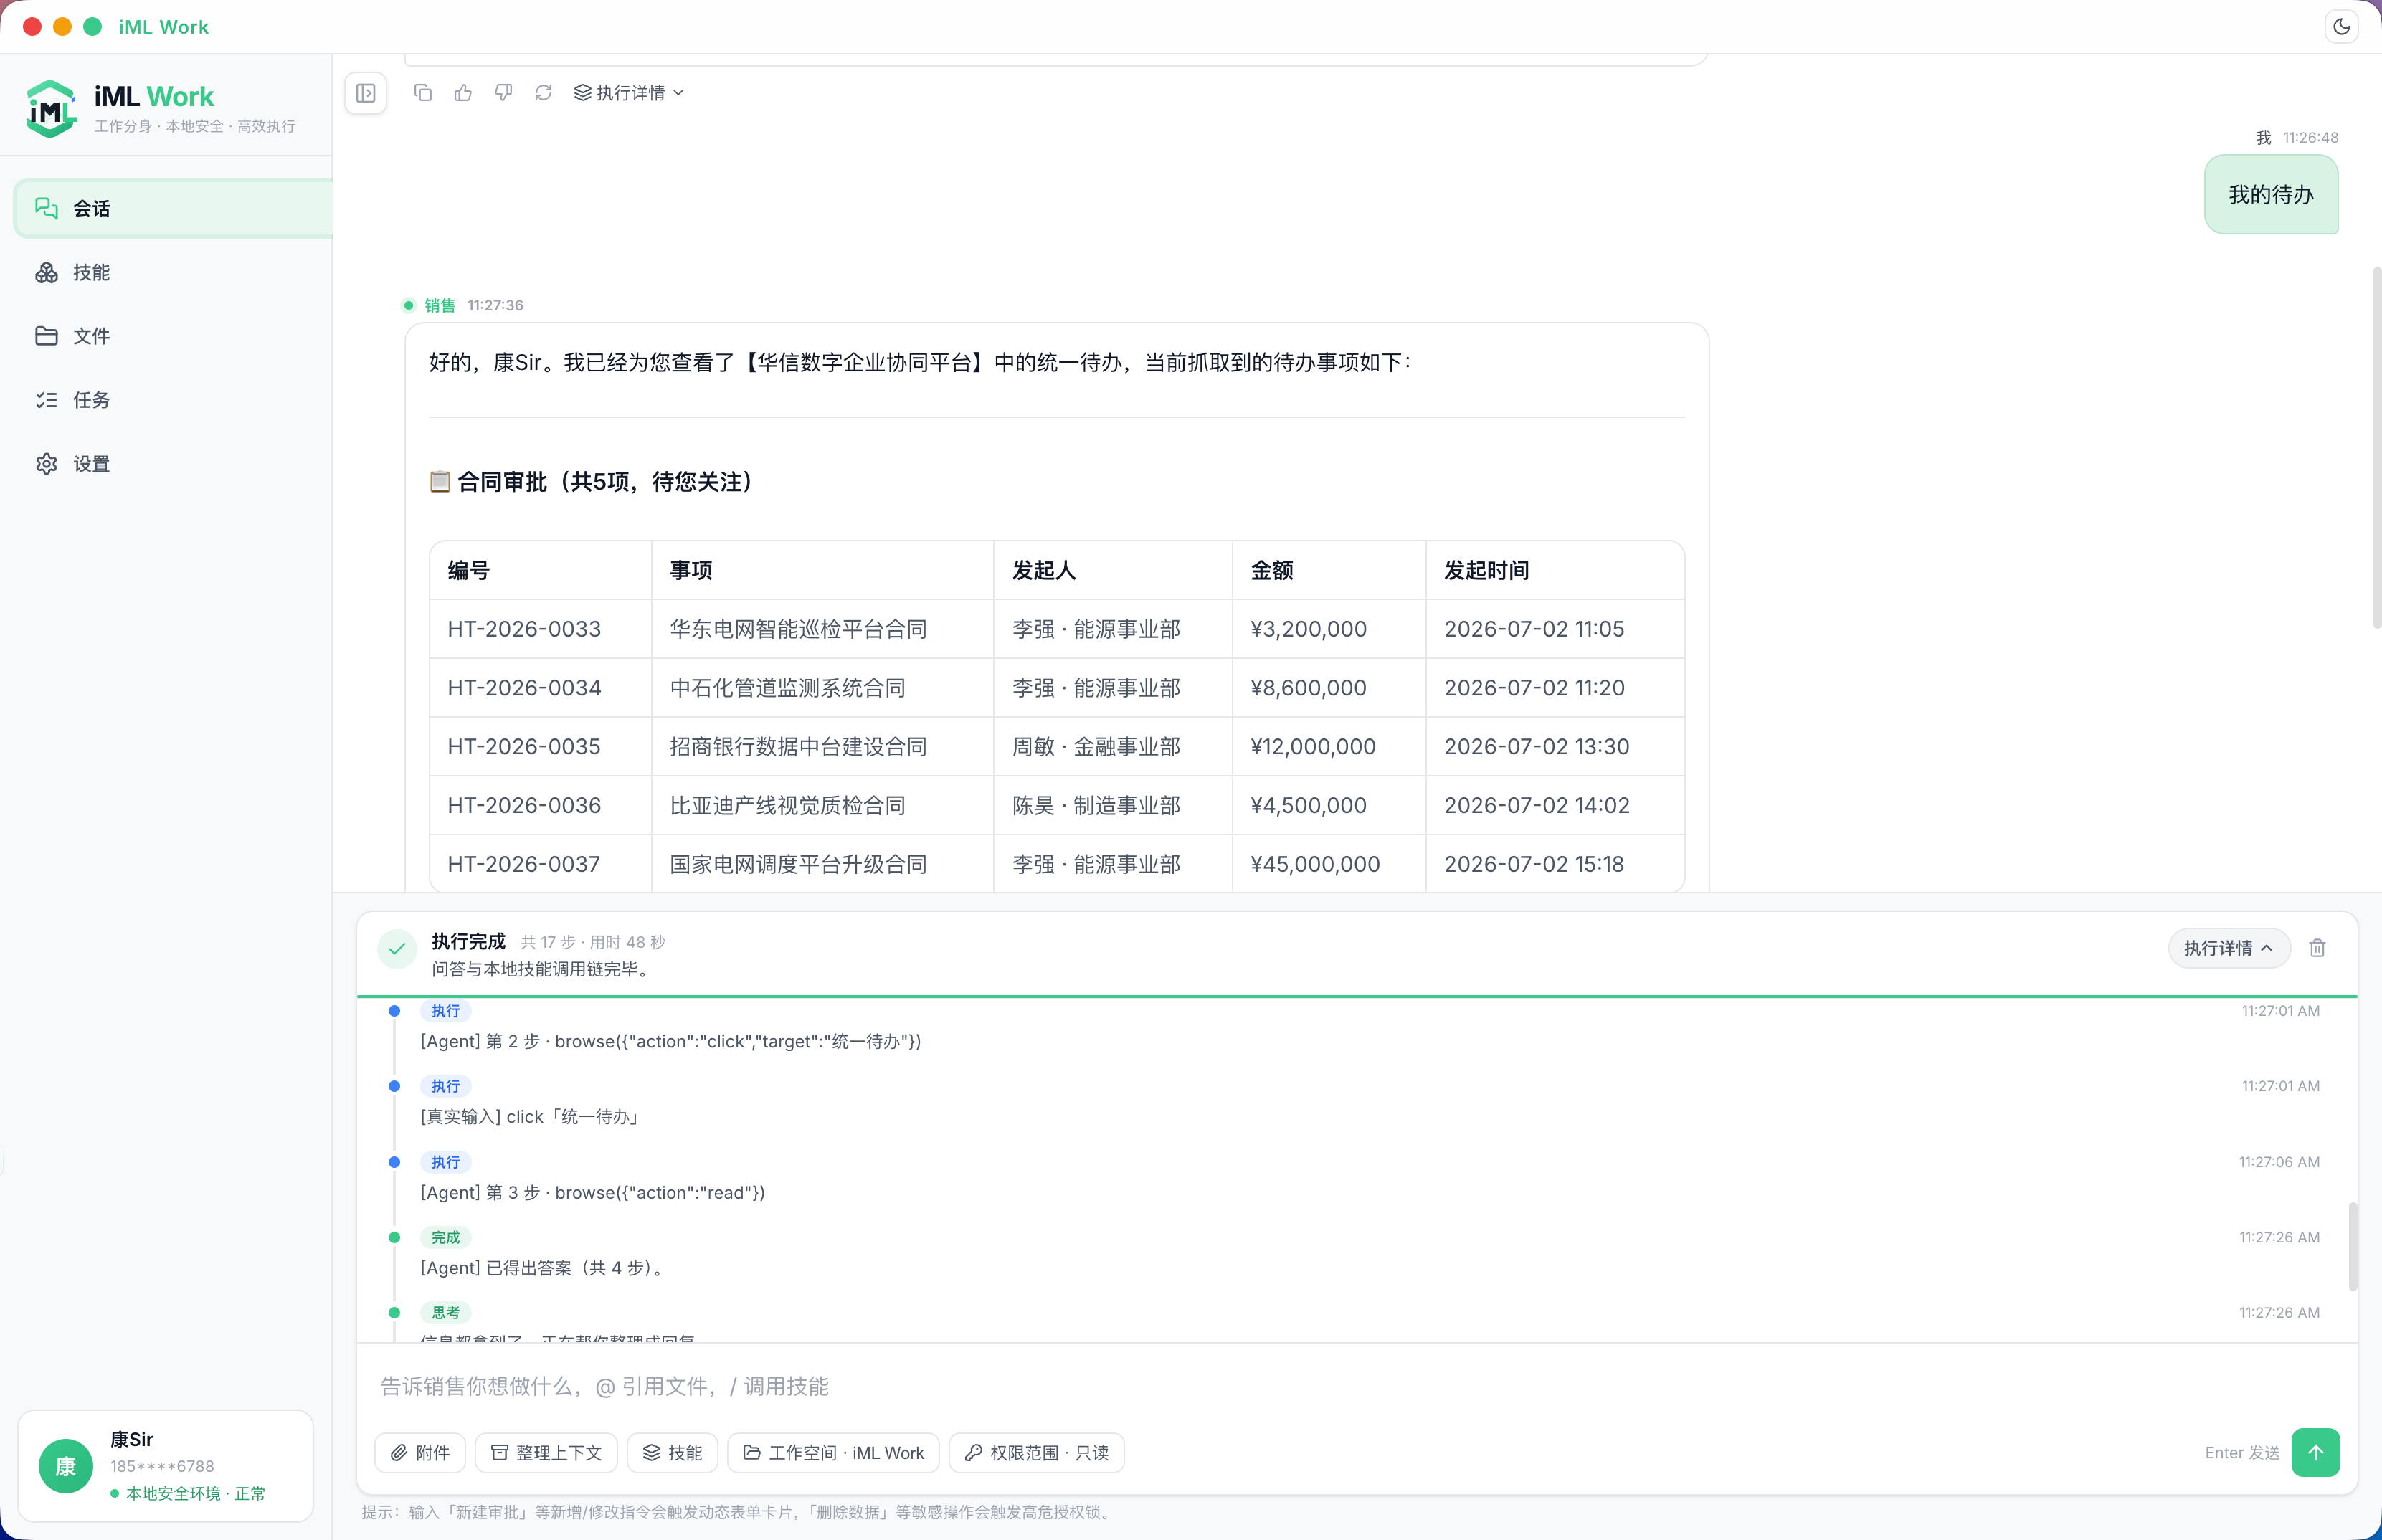Click the 金额 column header
This screenshot has width=2382, height=1540.
click(1329, 570)
